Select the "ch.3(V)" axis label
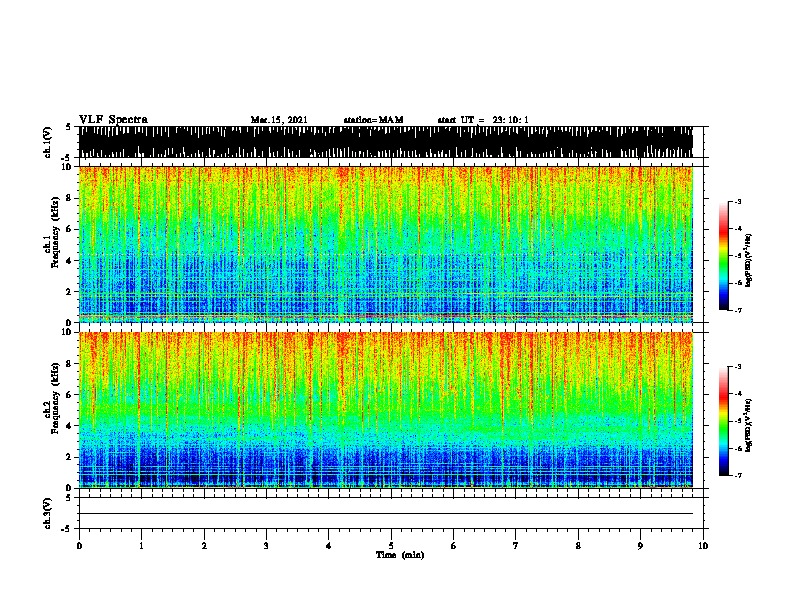 [48, 514]
